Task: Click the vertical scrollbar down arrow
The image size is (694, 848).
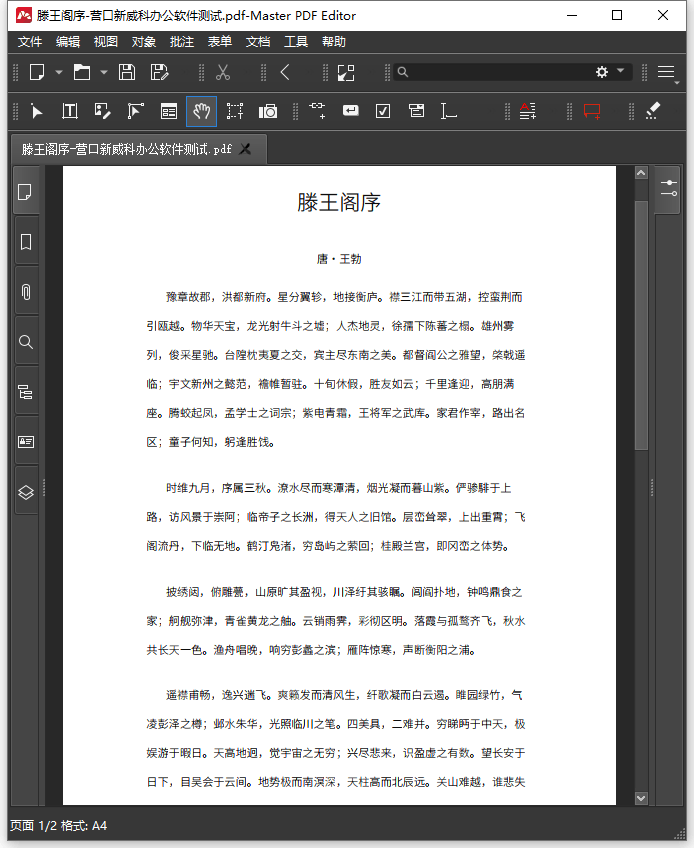Action: pyautogui.click(x=641, y=798)
